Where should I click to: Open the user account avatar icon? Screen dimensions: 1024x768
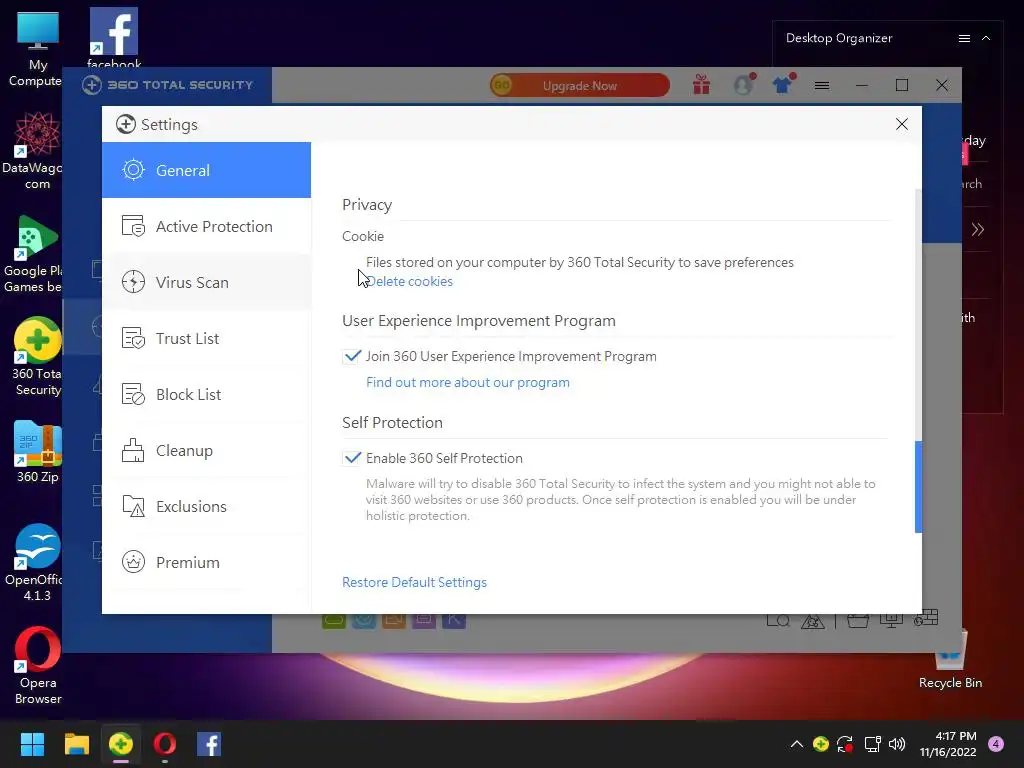click(743, 85)
